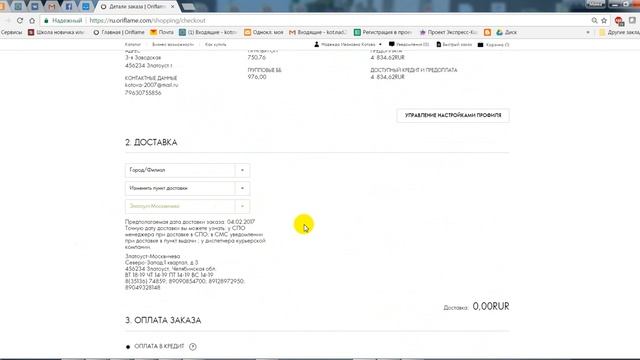Open Школа новичка bookmark
This screenshot has width=640, height=360.
[x=56, y=32]
